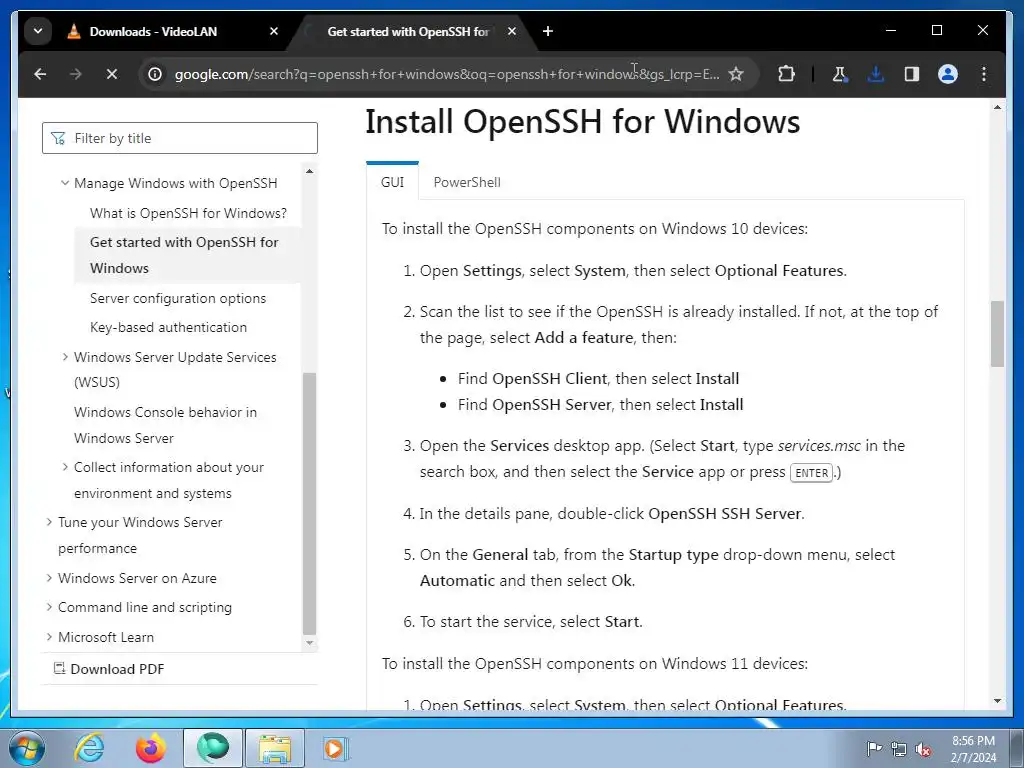Close the Get started with OpenSSH tab

point(512,31)
